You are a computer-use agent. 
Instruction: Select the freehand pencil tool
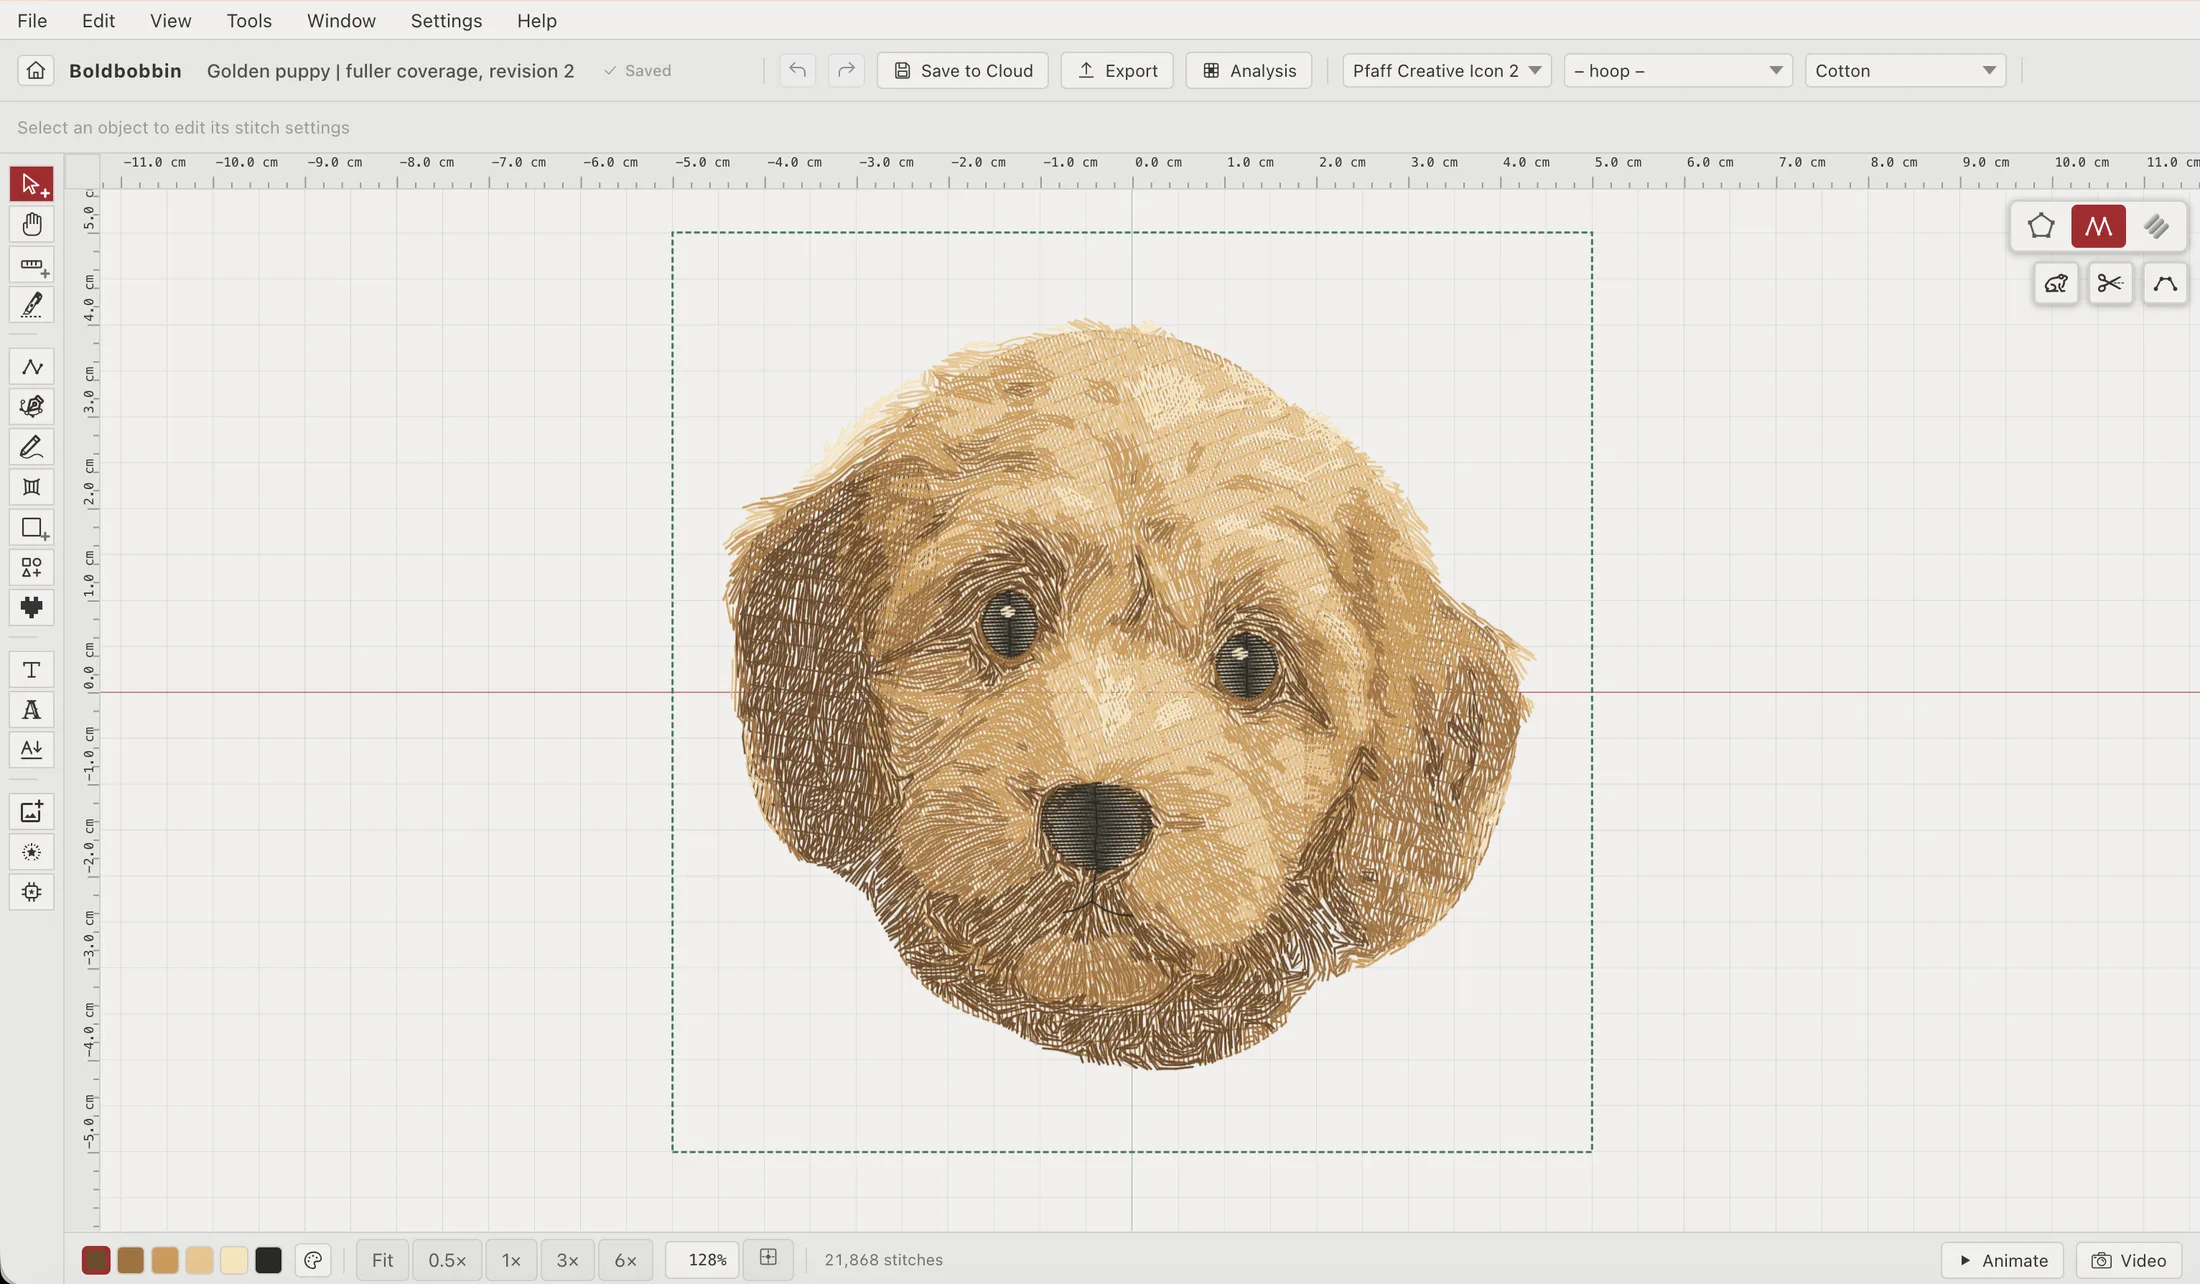(32, 447)
